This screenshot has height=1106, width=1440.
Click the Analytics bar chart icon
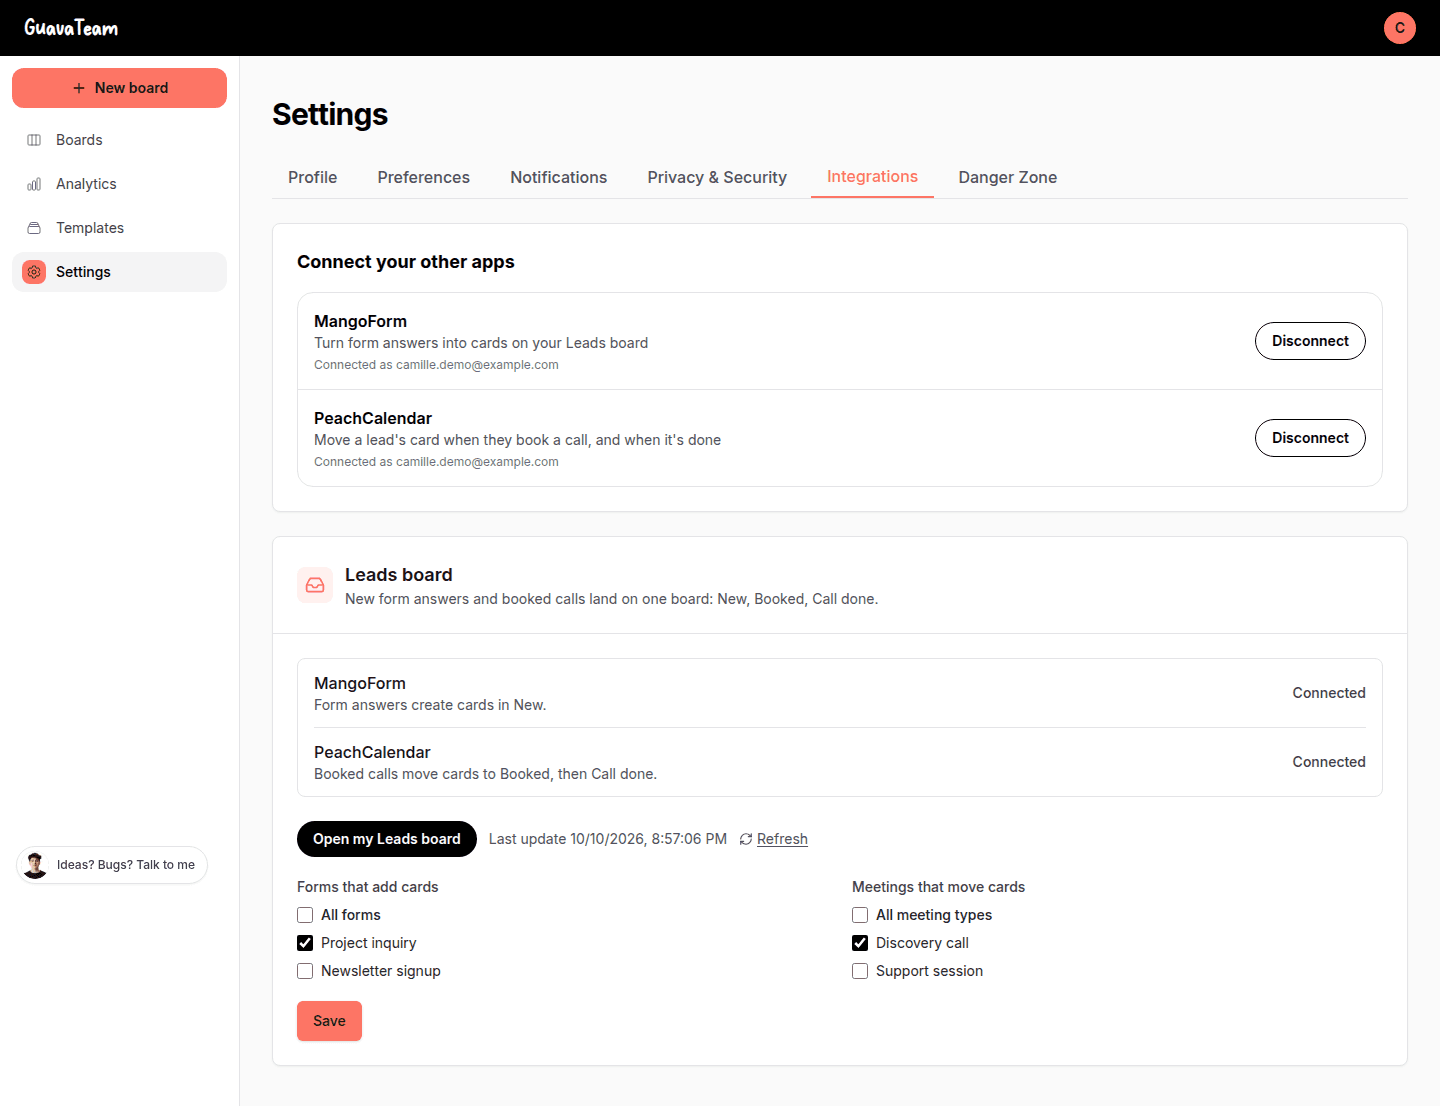tap(34, 184)
